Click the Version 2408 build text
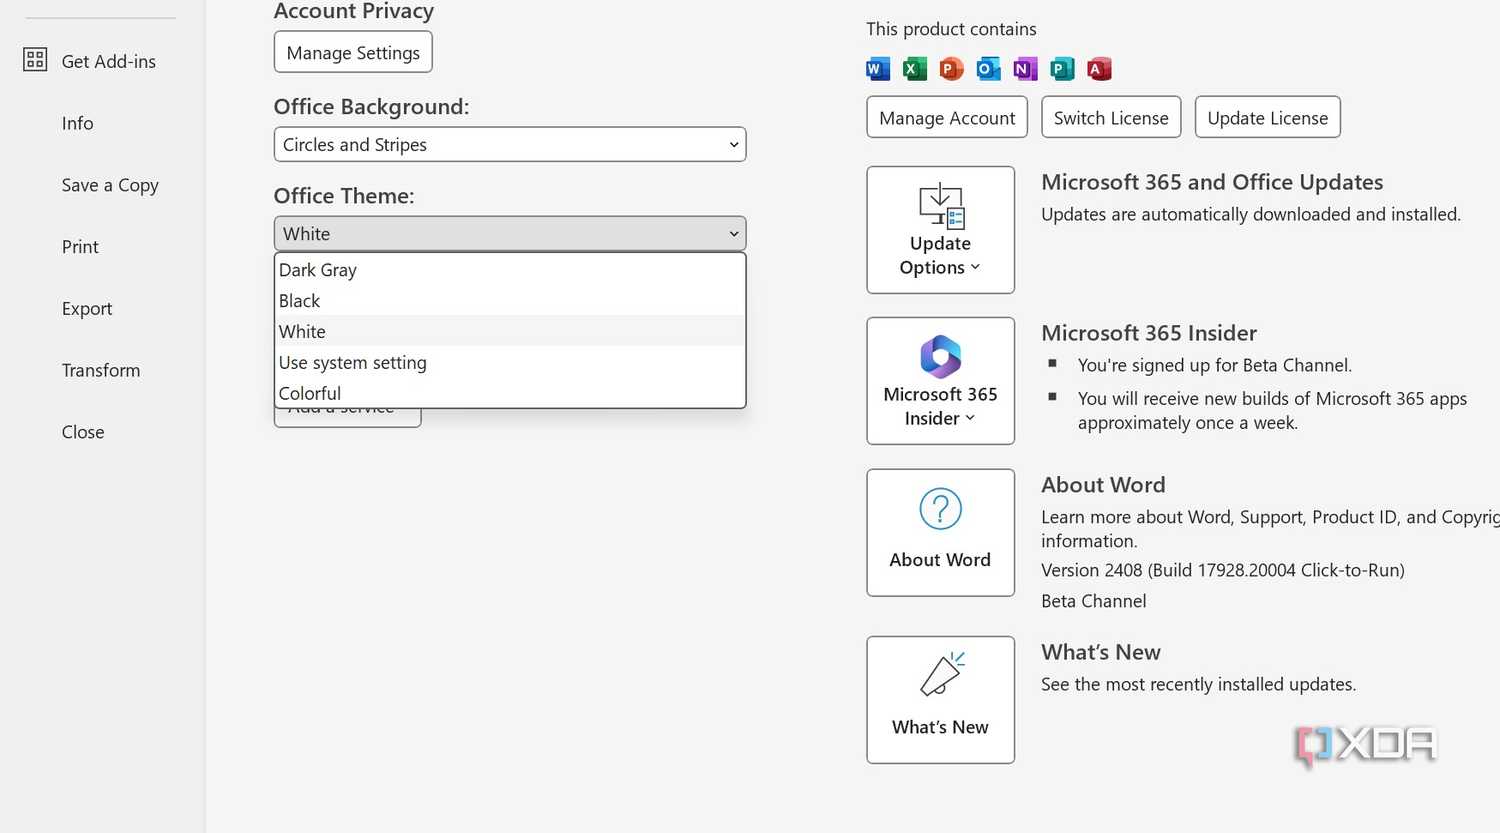The image size is (1500, 833). [1223, 570]
